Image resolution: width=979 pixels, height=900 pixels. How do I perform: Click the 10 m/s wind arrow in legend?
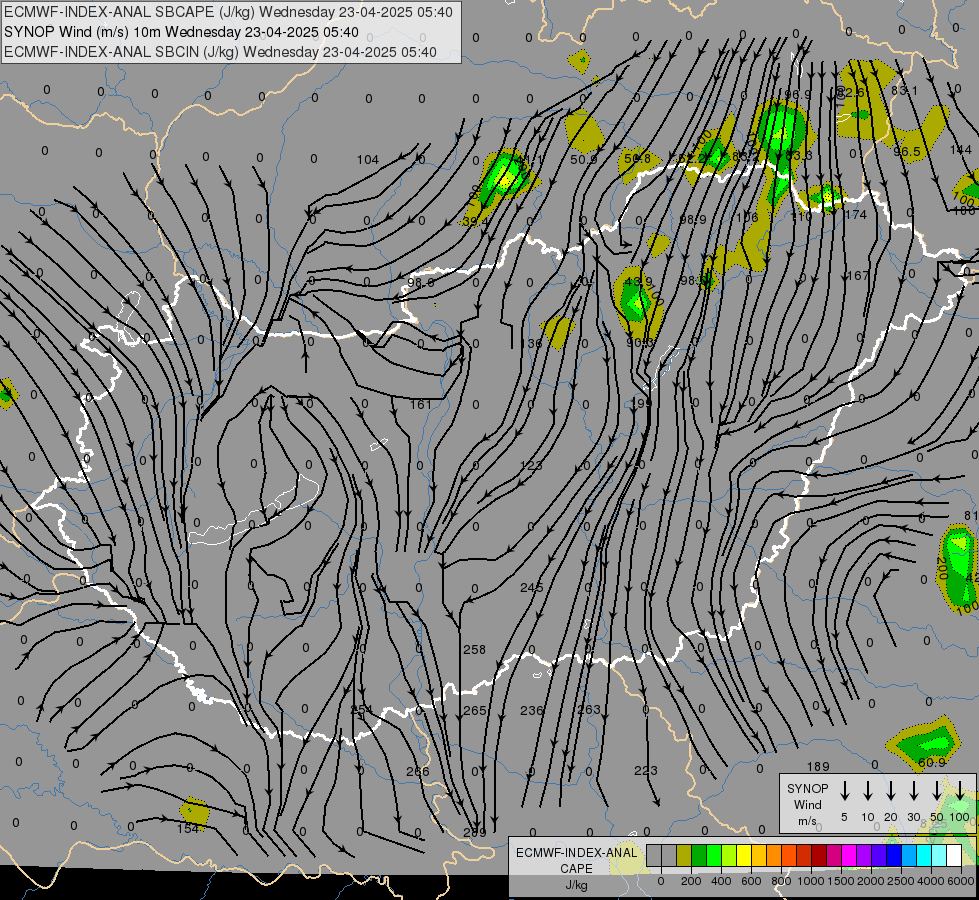pyautogui.click(x=868, y=790)
